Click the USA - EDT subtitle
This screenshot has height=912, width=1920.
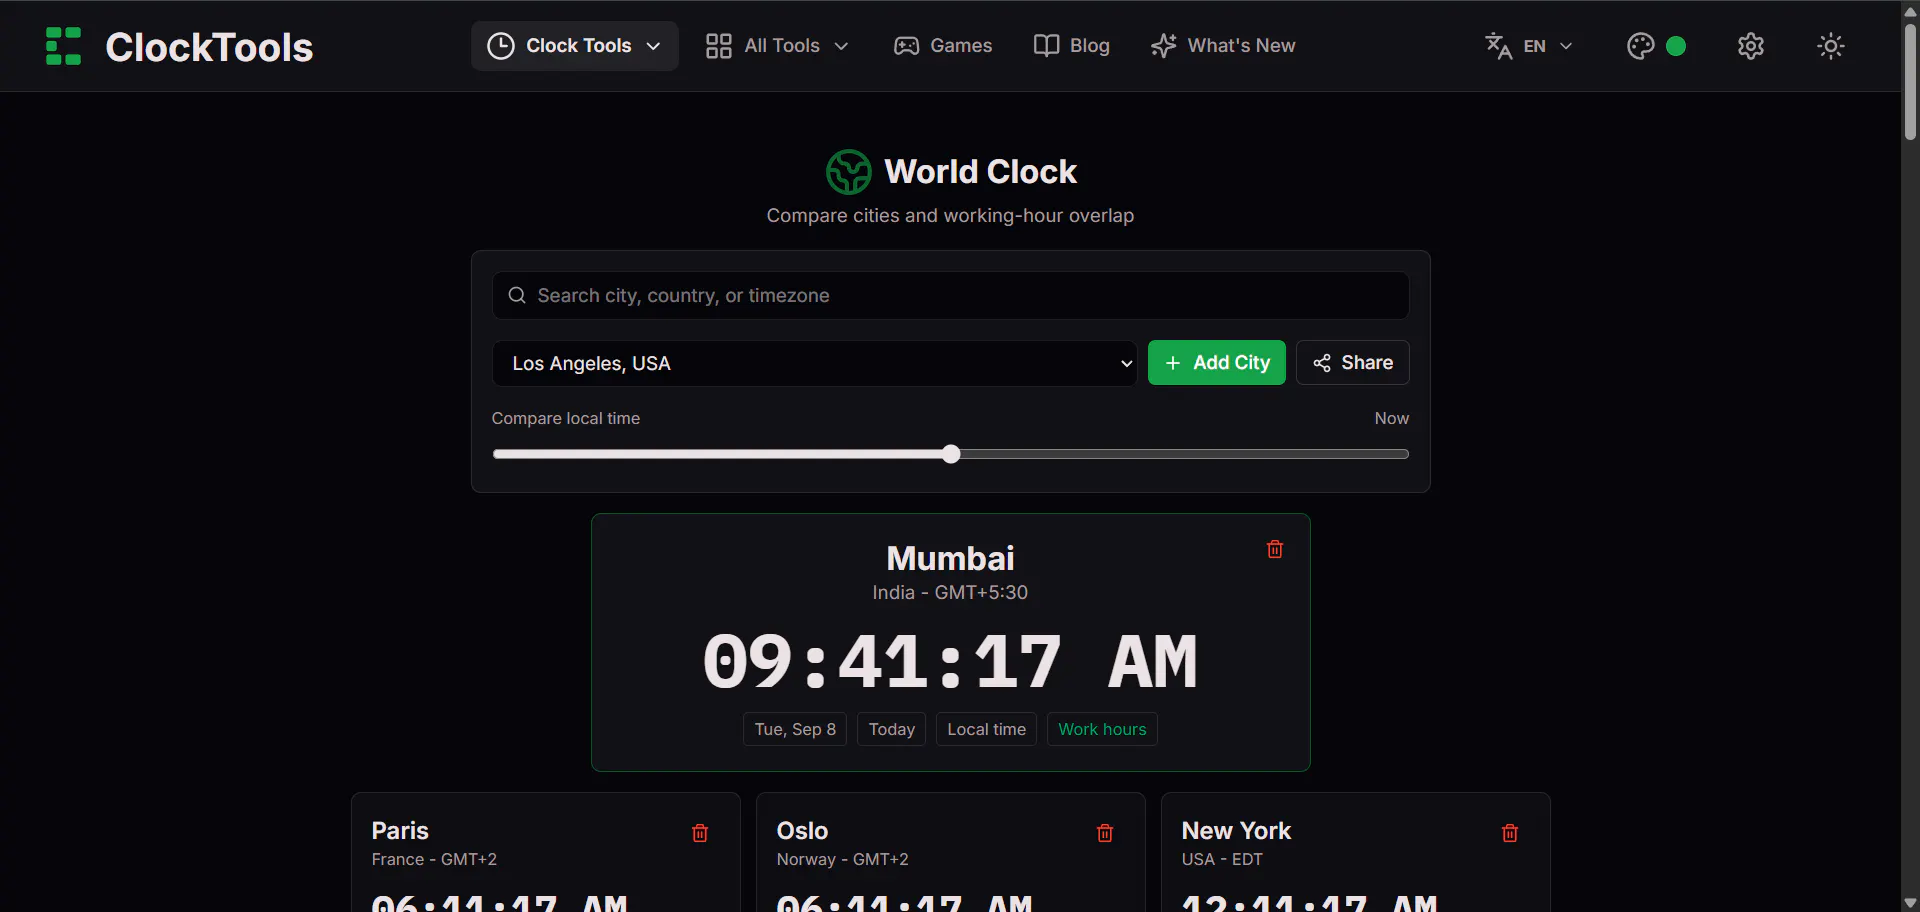[x=1222, y=859]
